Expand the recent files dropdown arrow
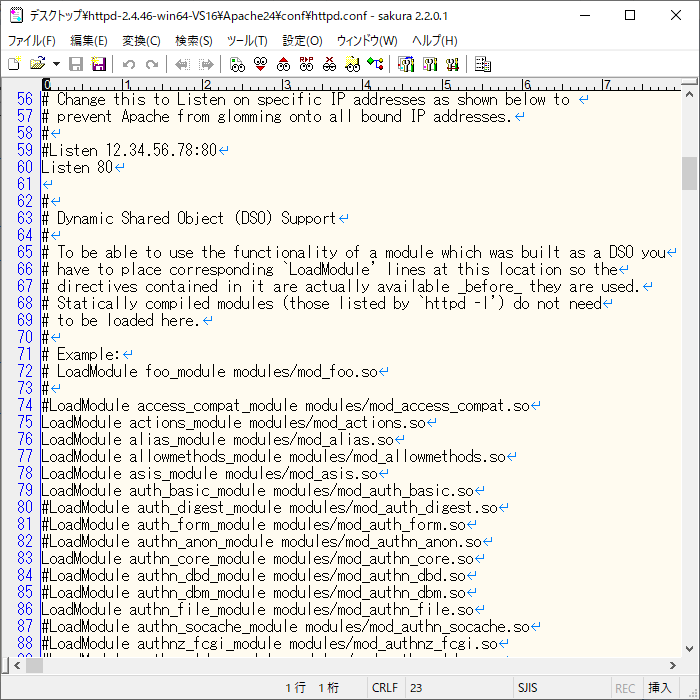 pyautogui.click(x=56, y=64)
